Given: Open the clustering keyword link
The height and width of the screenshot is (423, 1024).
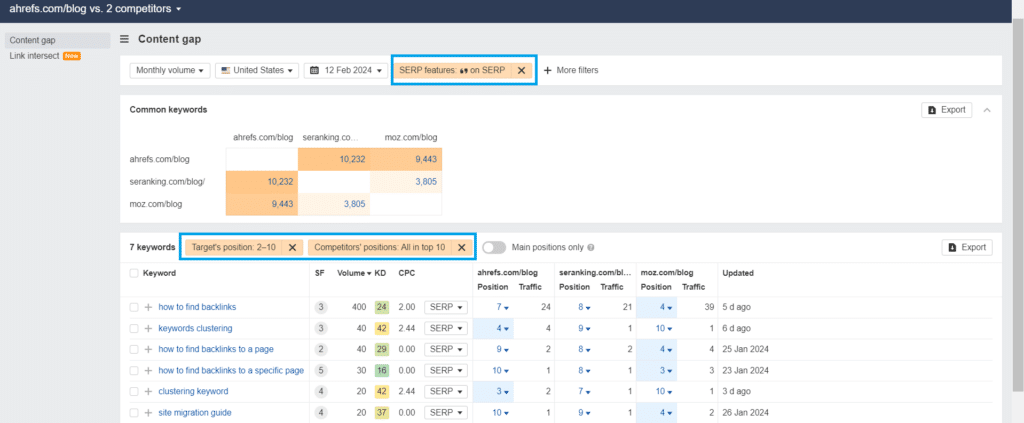Looking at the screenshot, I should click(x=193, y=392).
